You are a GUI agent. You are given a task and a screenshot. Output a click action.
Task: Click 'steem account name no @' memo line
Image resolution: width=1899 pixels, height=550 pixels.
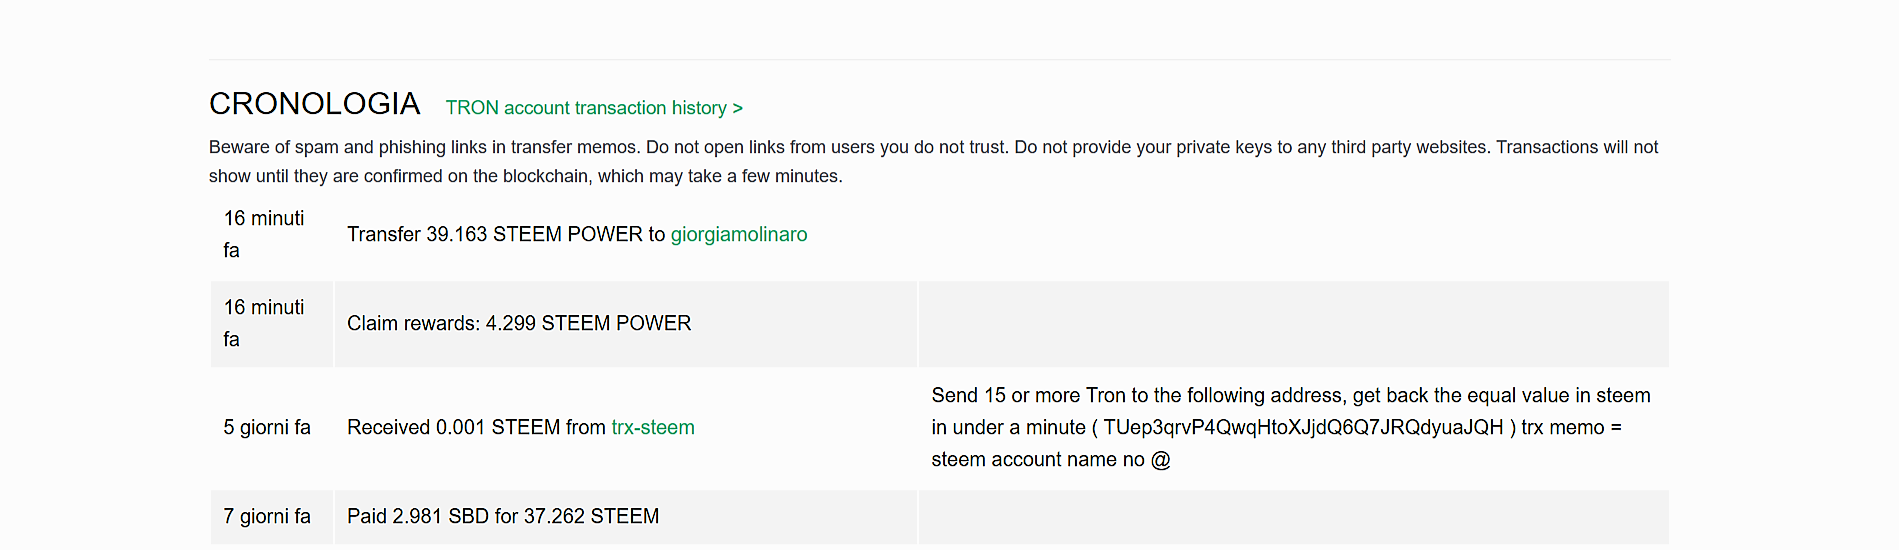[1050, 459]
